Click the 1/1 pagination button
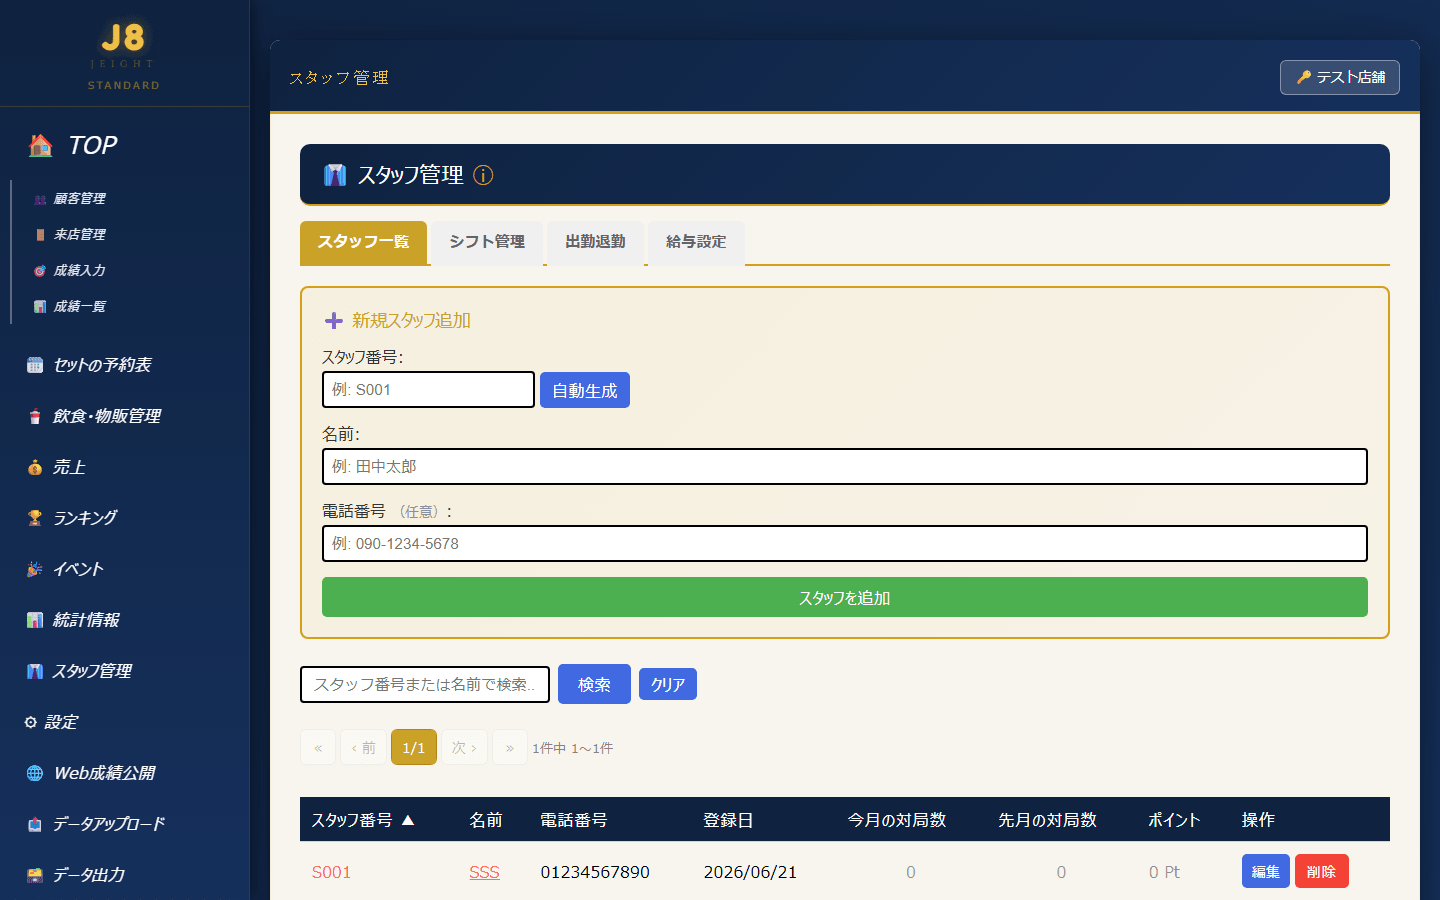 click(x=414, y=747)
